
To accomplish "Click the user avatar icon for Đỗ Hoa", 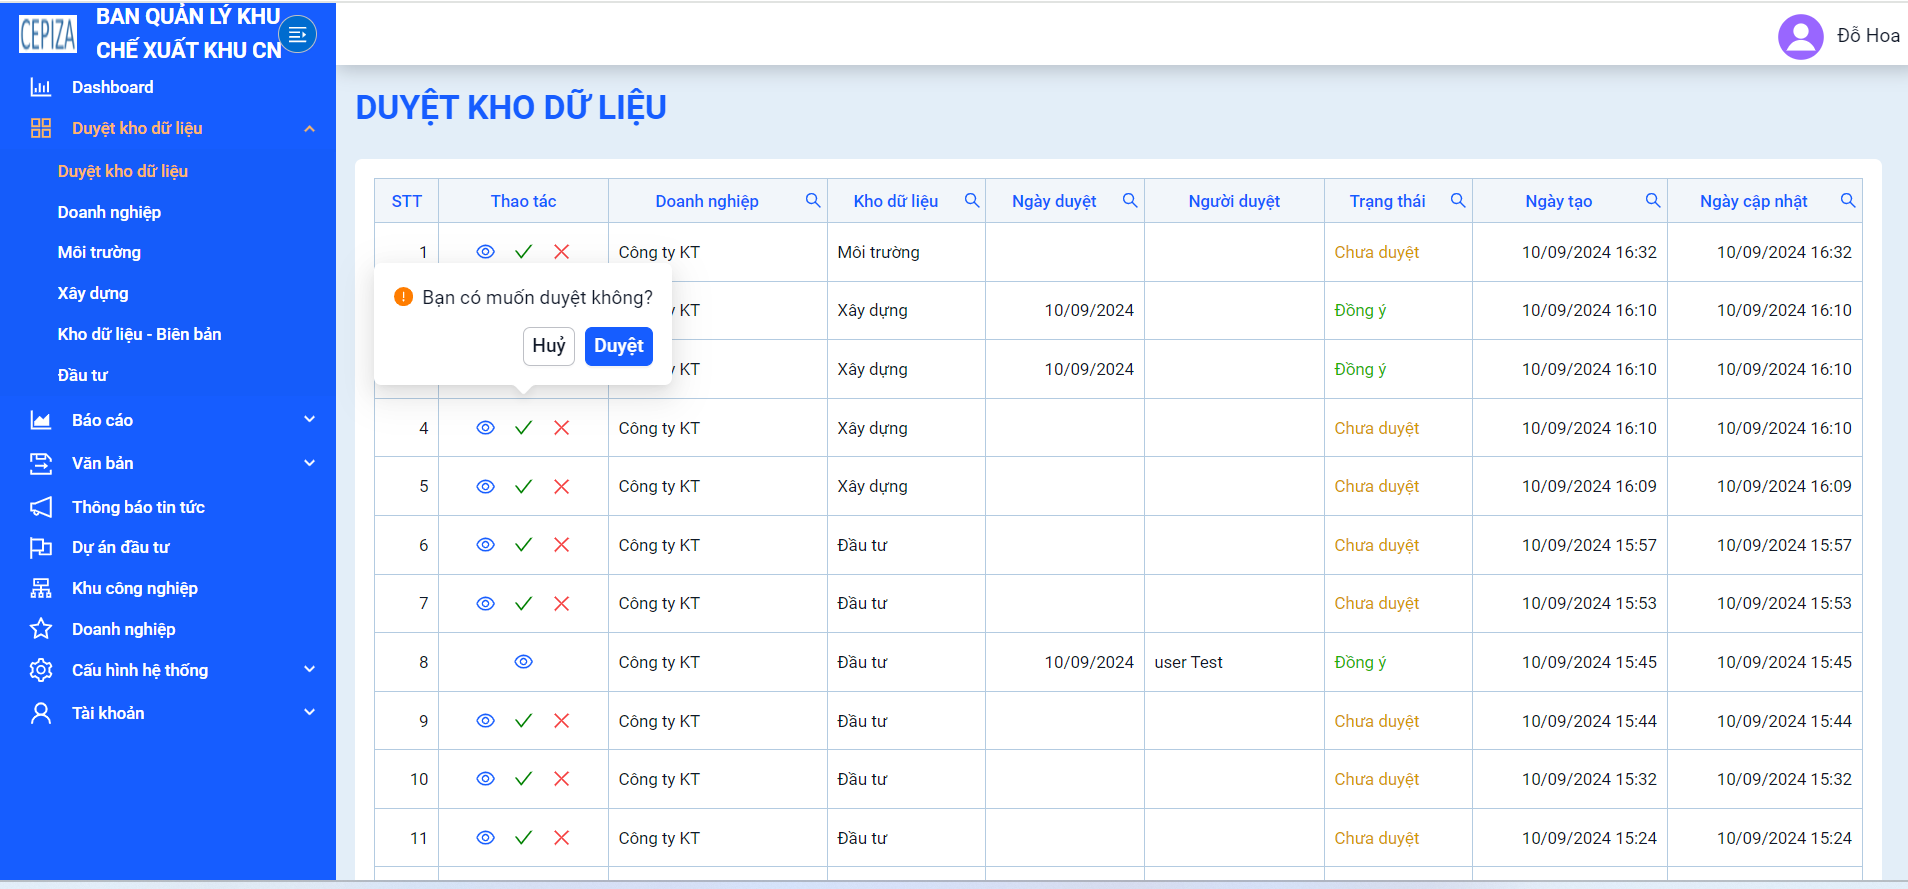I will coord(1800,36).
